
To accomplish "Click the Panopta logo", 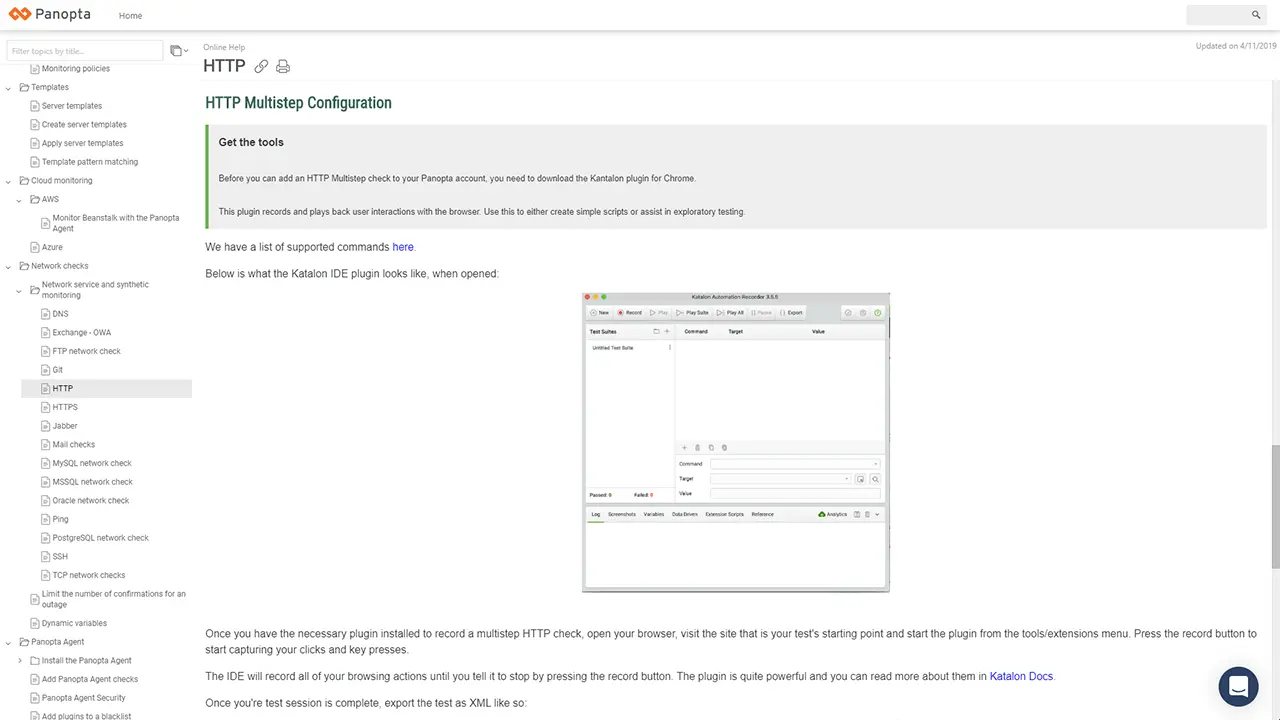I will (49, 15).
